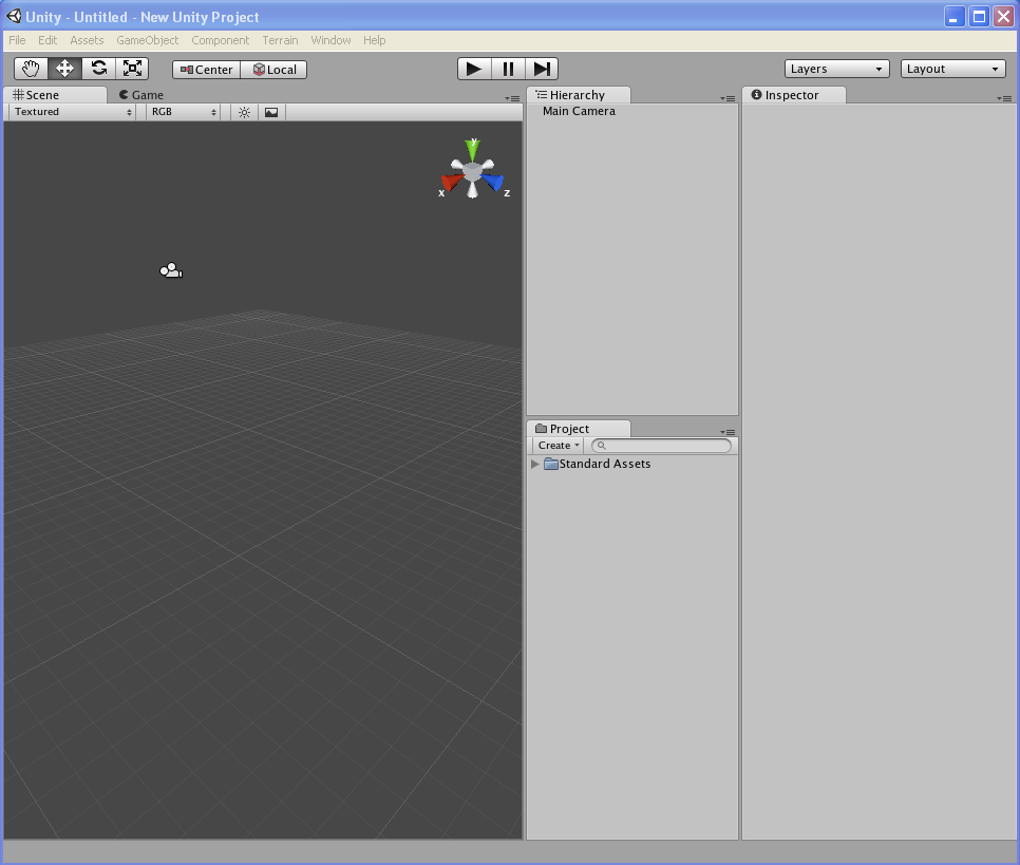The image size is (1020, 865).
Task: Switch to the Game tab
Action: 141,95
